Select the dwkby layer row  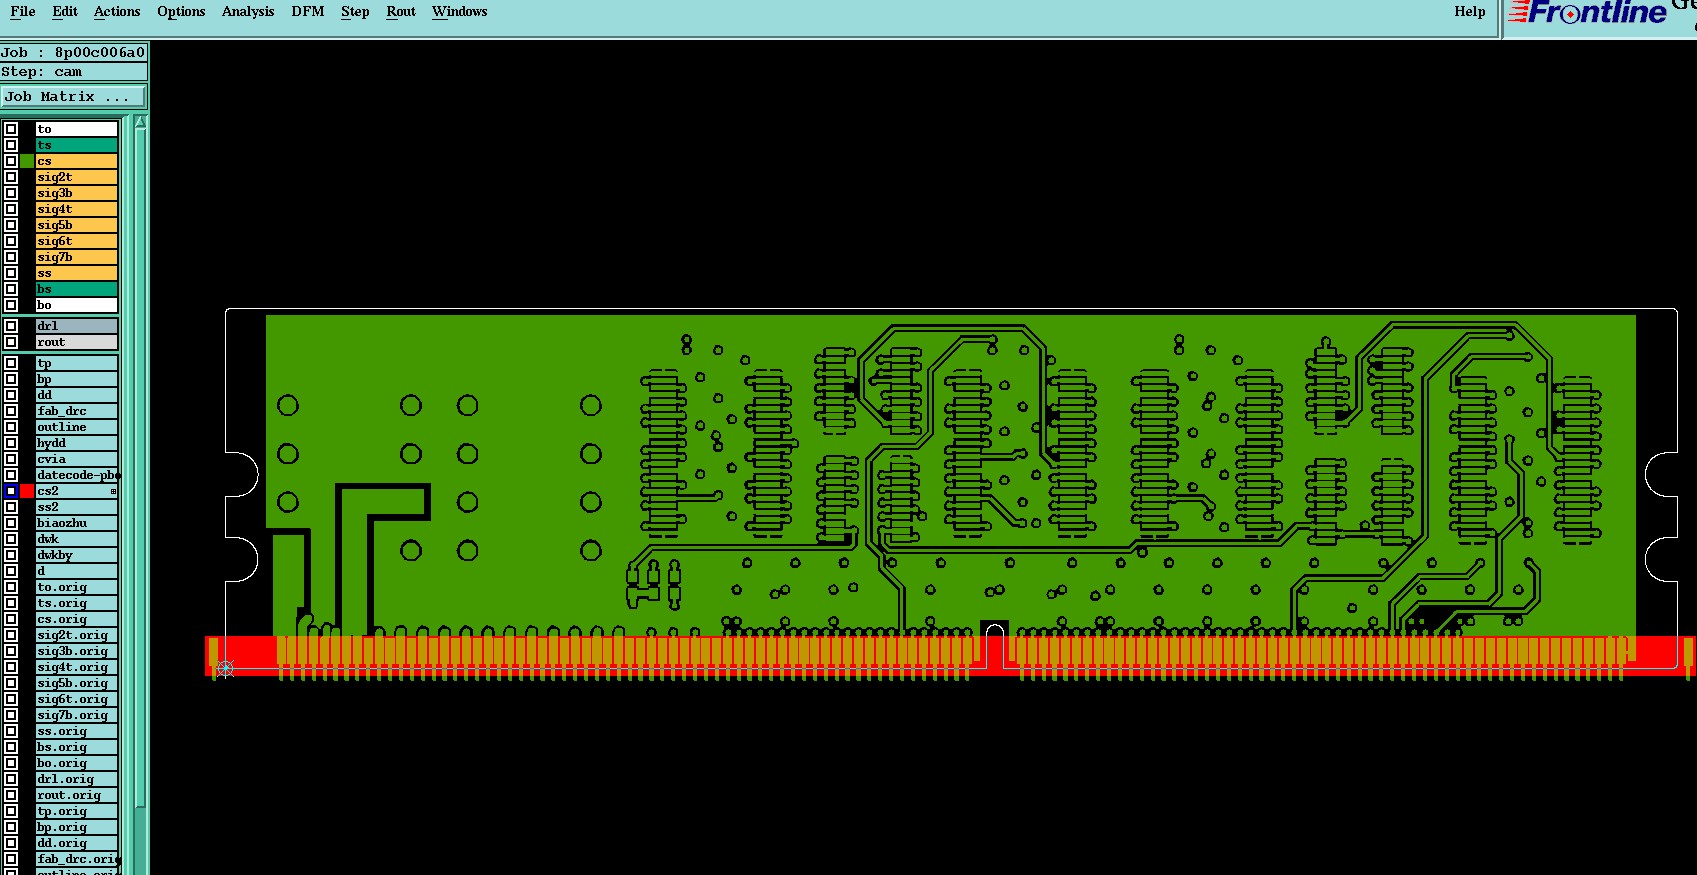click(77, 555)
